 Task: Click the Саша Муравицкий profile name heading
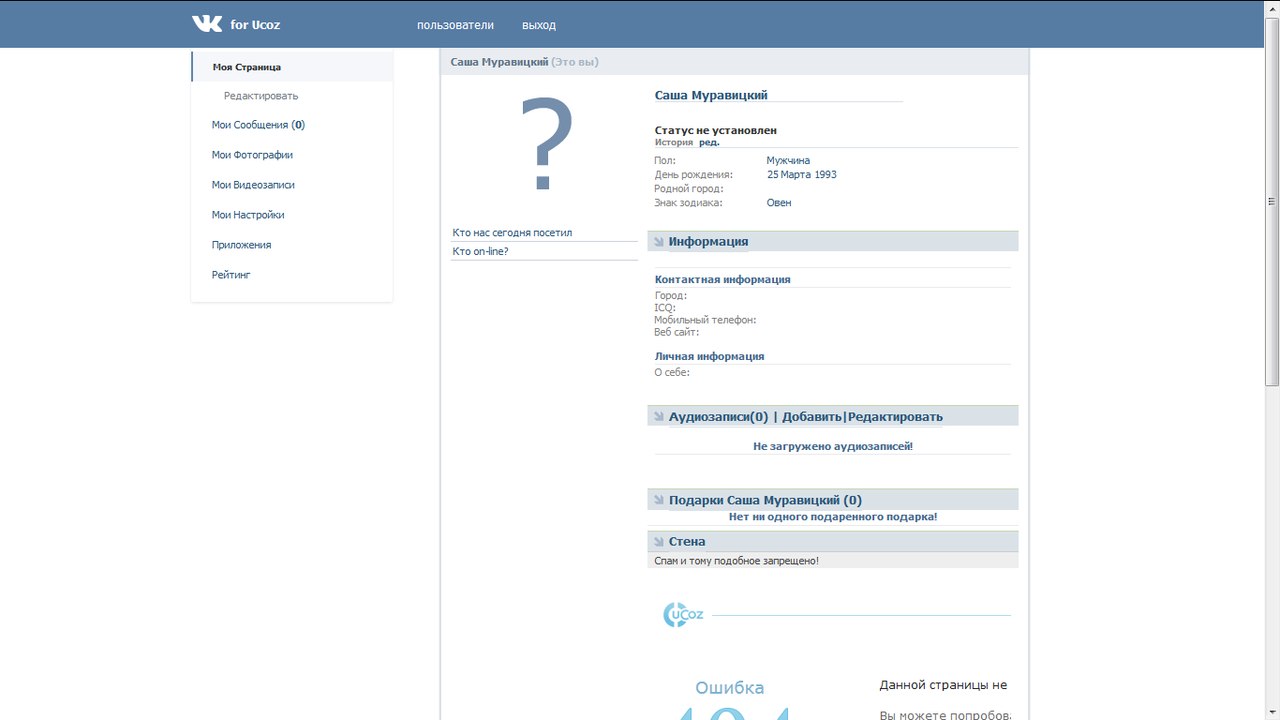pos(711,95)
